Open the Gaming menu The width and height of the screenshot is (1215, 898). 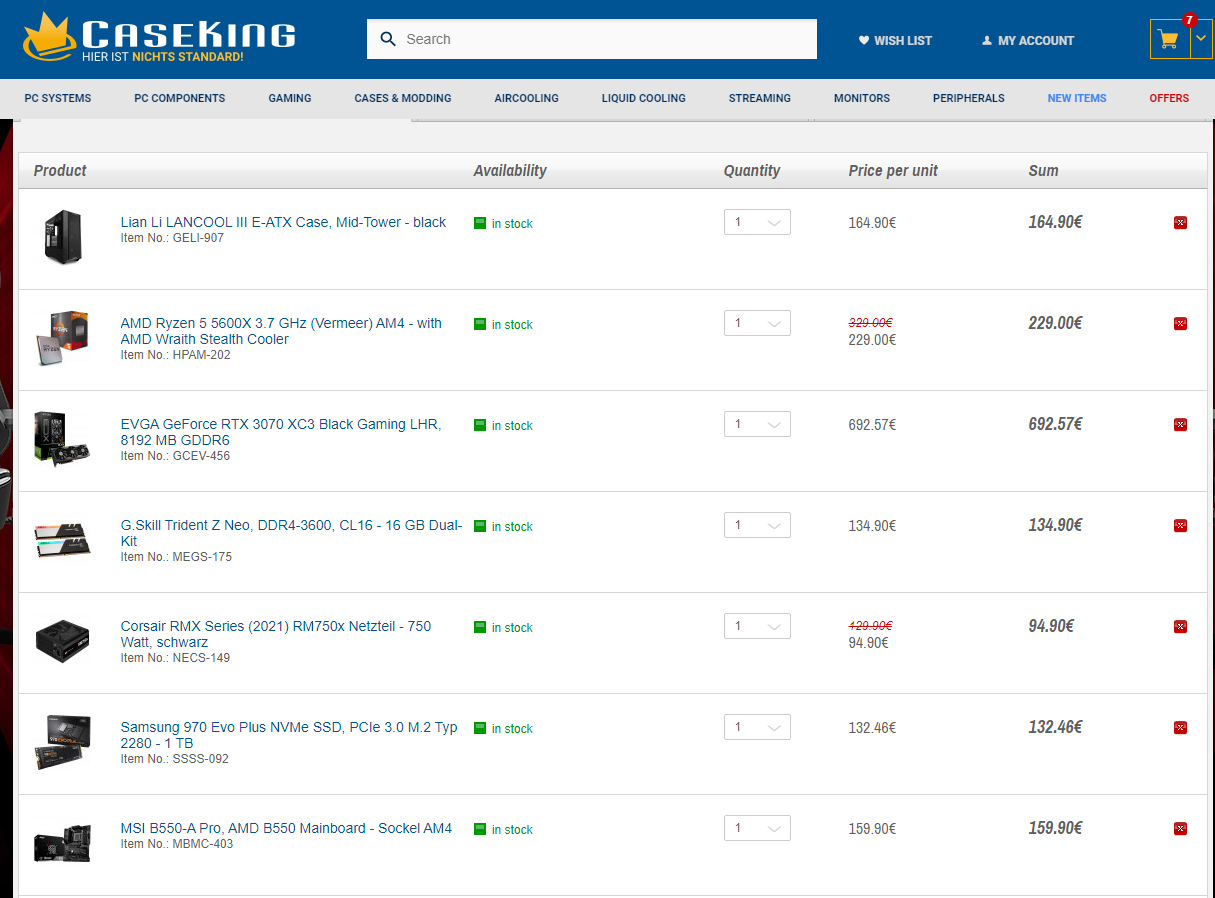(x=290, y=98)
